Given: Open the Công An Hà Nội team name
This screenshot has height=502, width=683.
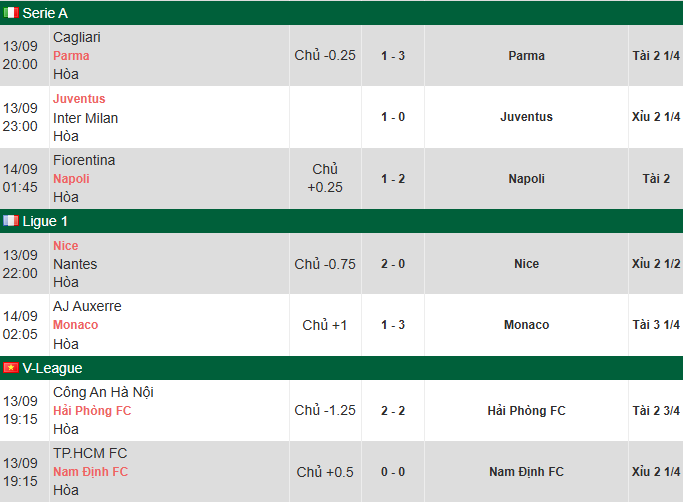Looking at the screenshot, I should pyautogui.click(x=103, y=392).
